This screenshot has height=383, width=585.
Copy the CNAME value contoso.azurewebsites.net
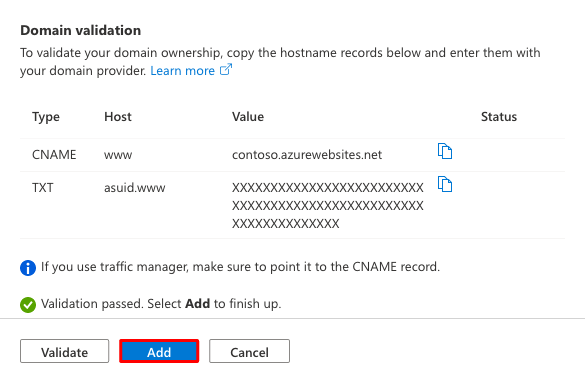click(445, 151)
